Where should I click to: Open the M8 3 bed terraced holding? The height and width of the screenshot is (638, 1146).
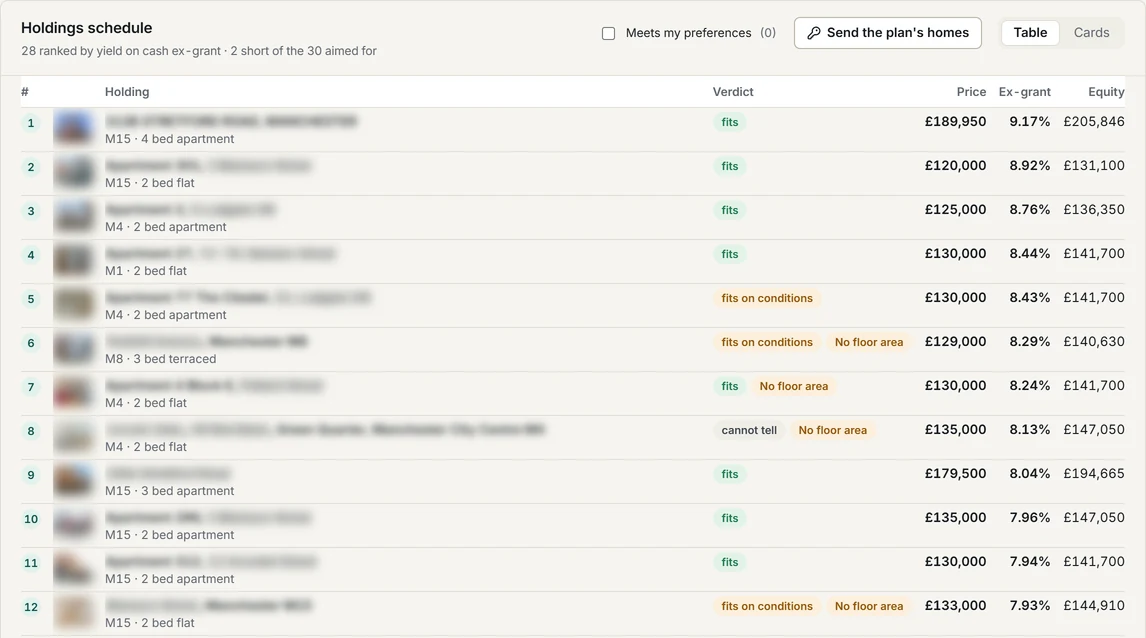206,350
